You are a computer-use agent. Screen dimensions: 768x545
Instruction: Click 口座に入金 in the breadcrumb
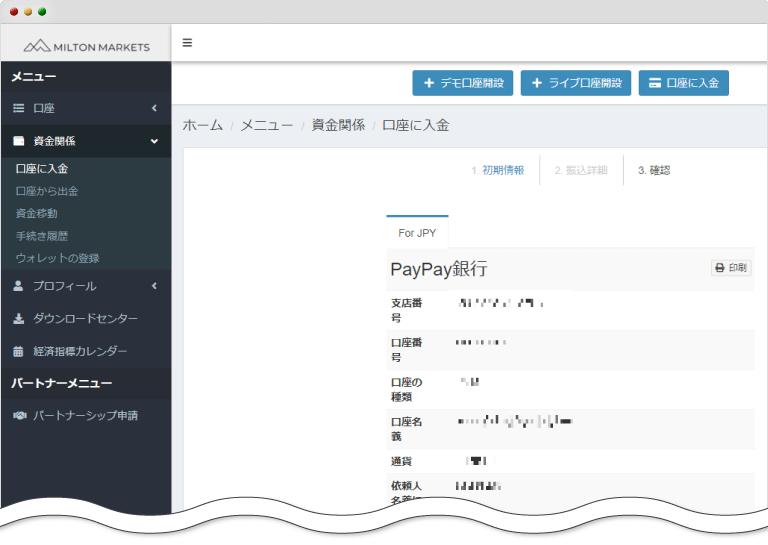coord(416,125)
